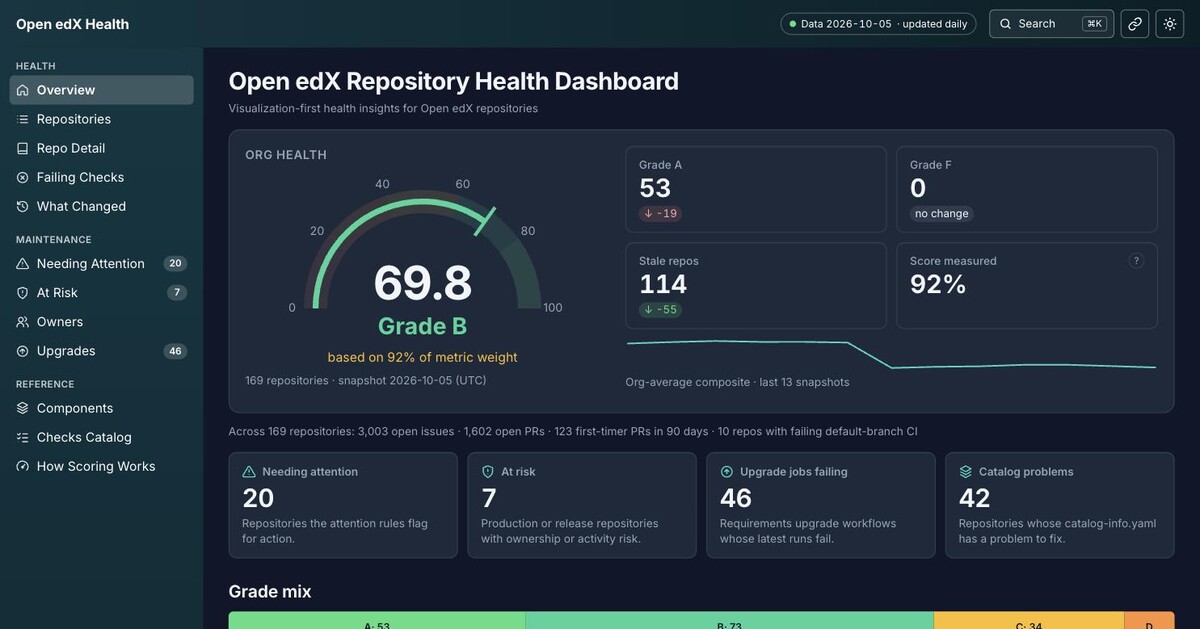Image resolution: width=1200 pixels, height=629 pixels.
Task: Click the 'Grade mix' section heading
Action: point(270,592)
